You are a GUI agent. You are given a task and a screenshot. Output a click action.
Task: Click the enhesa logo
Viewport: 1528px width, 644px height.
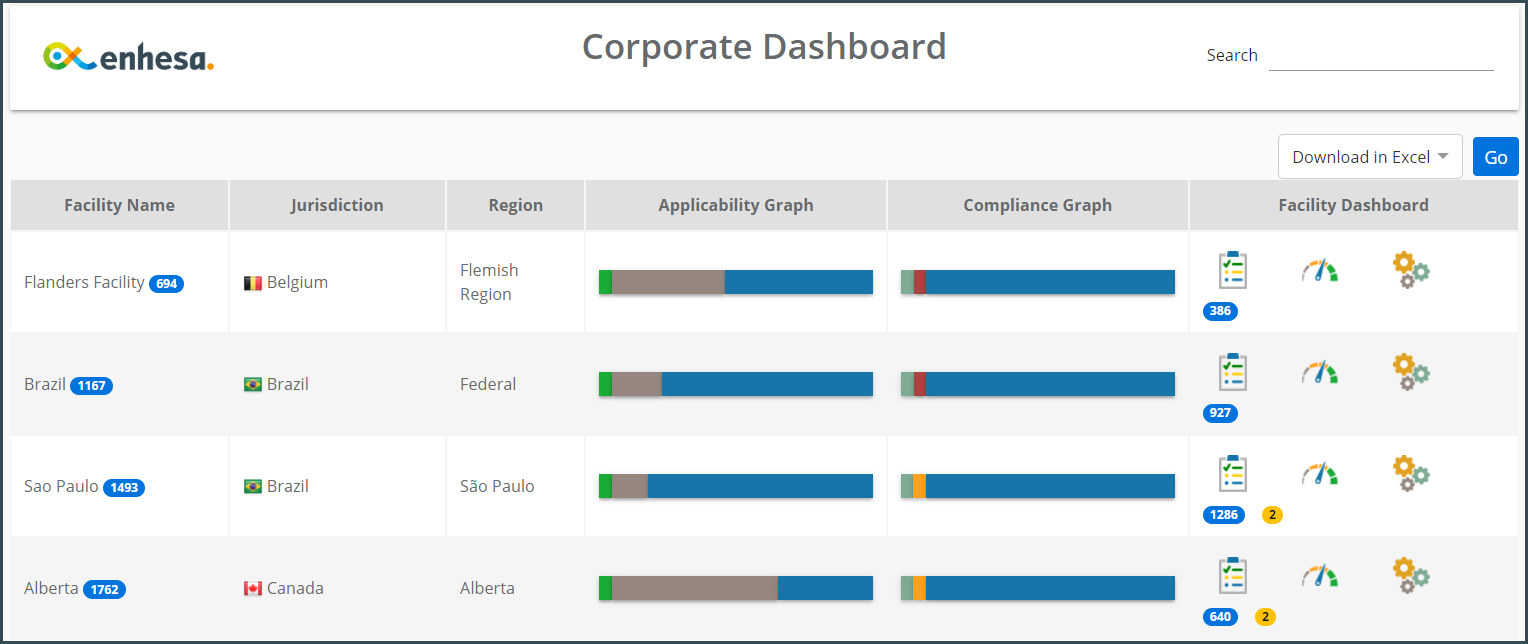[x=129, y=58]
